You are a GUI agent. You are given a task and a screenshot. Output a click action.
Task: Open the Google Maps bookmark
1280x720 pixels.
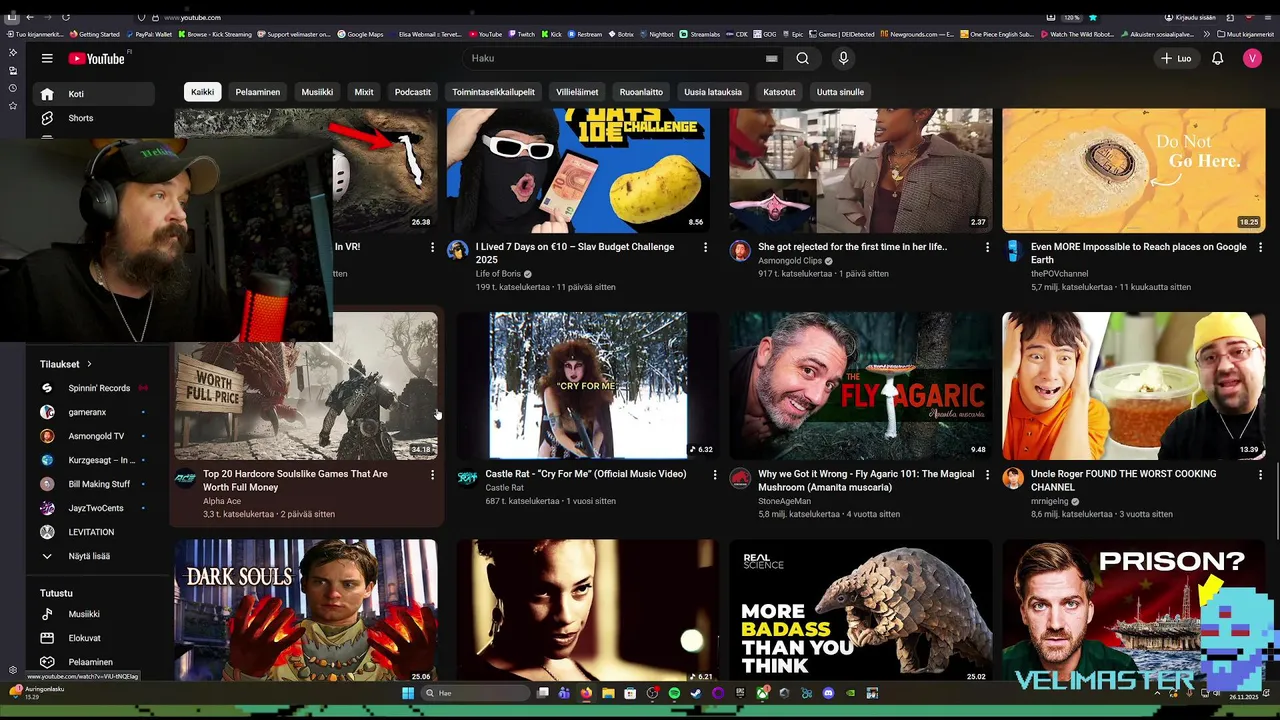(360, 34)
